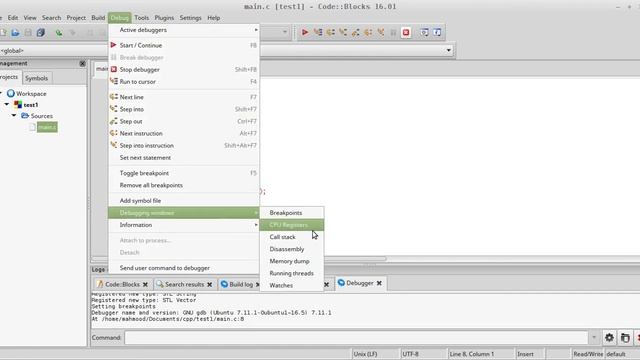Choose Toggle breakpoint menu entry

[x=184, y=173]
